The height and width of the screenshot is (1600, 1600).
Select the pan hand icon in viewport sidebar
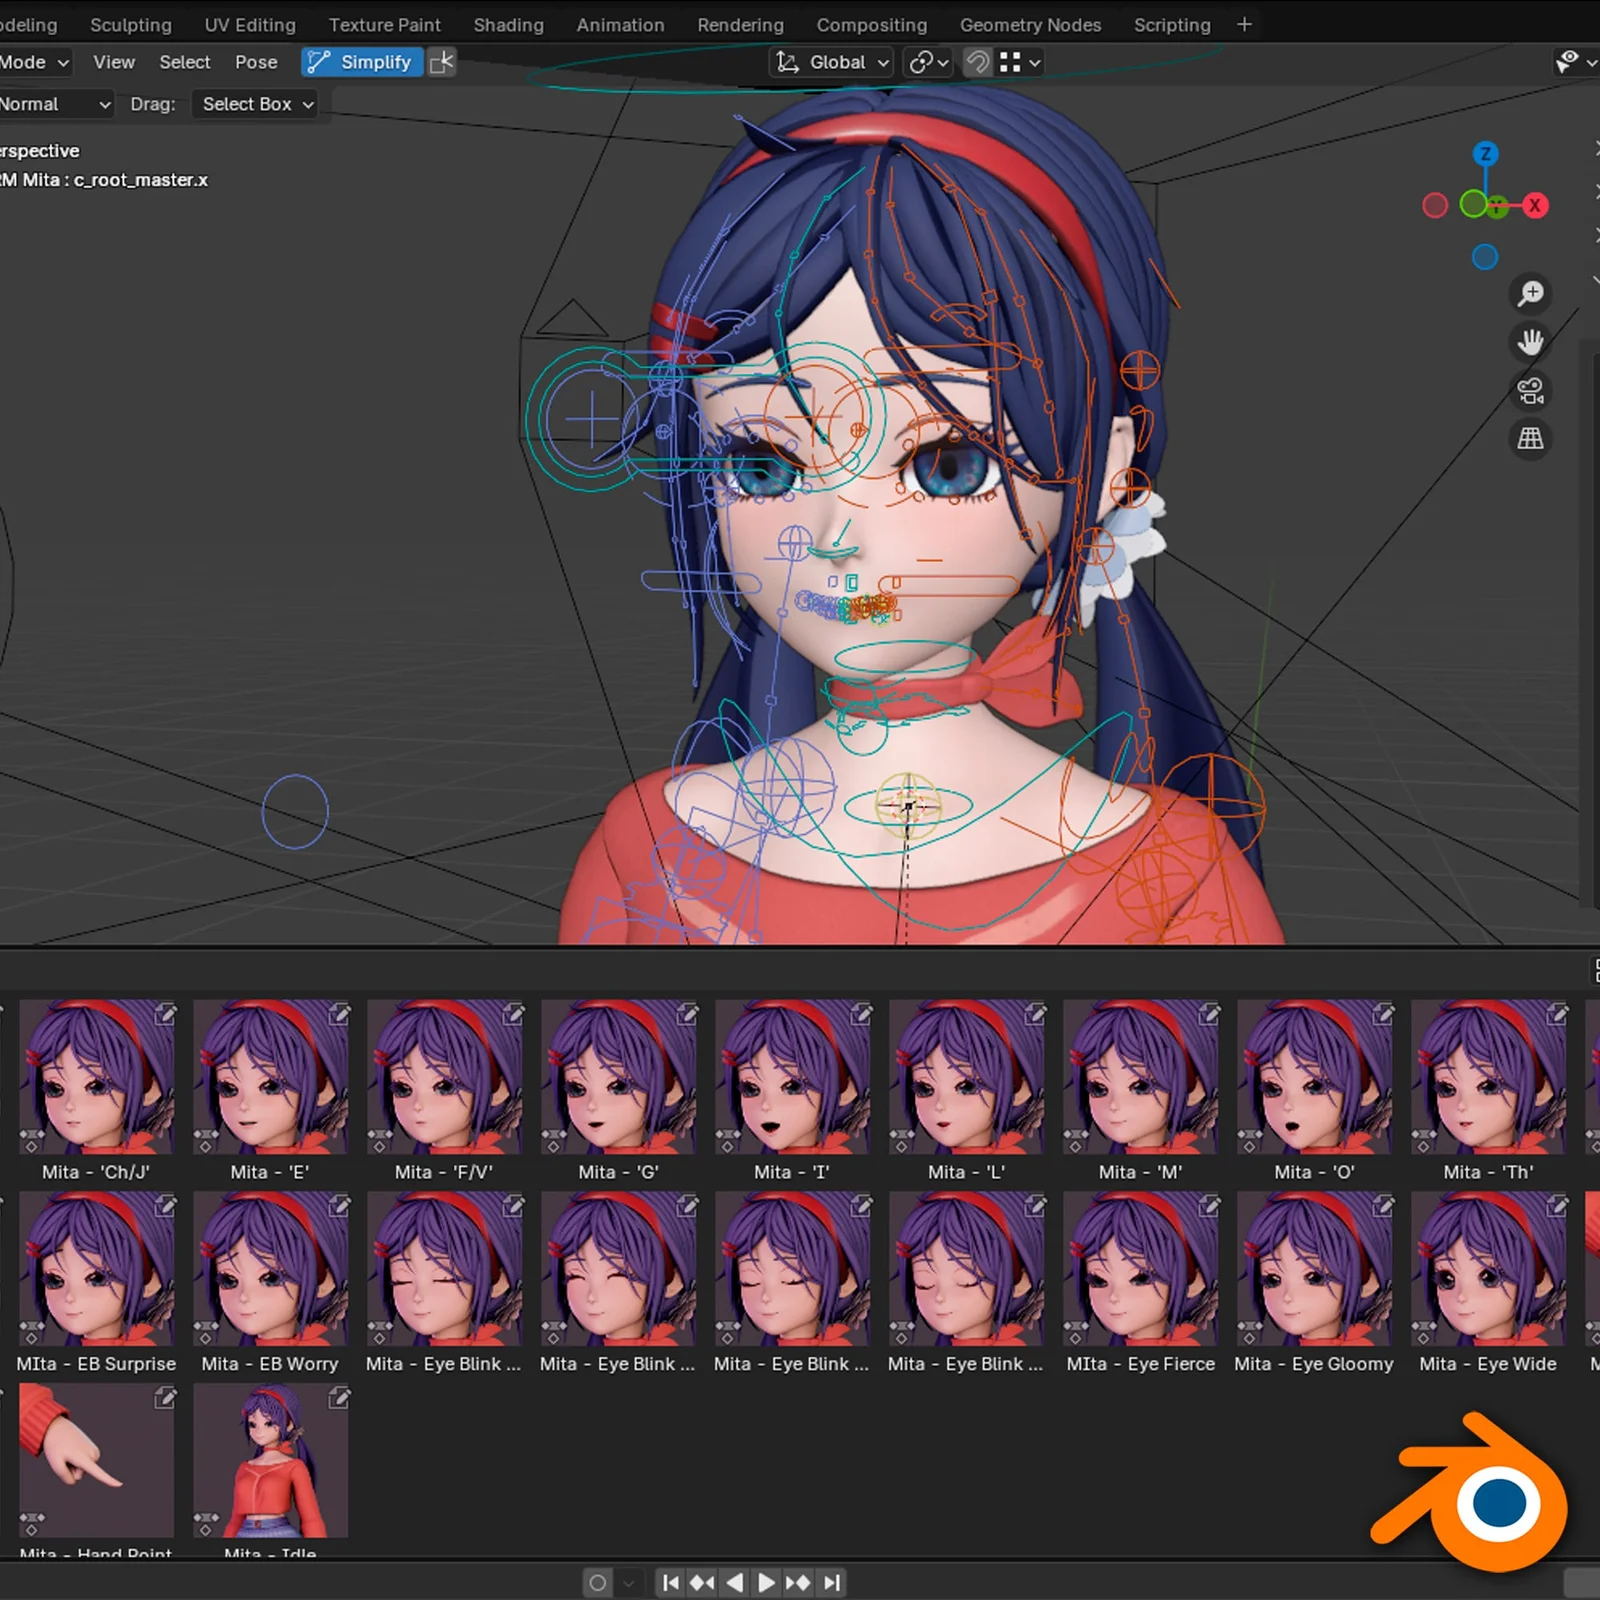[1529, 341]
